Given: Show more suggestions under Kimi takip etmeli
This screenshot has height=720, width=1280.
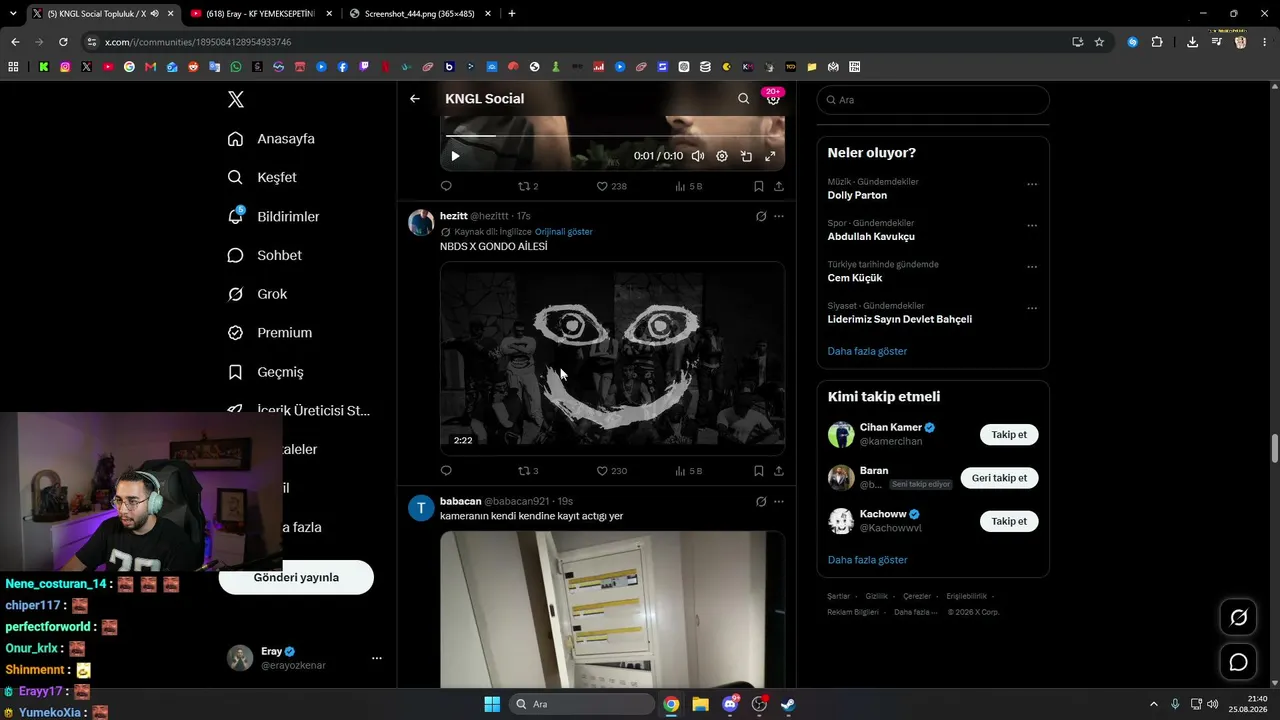Looking at the screenshot, I should pos(867,560).
